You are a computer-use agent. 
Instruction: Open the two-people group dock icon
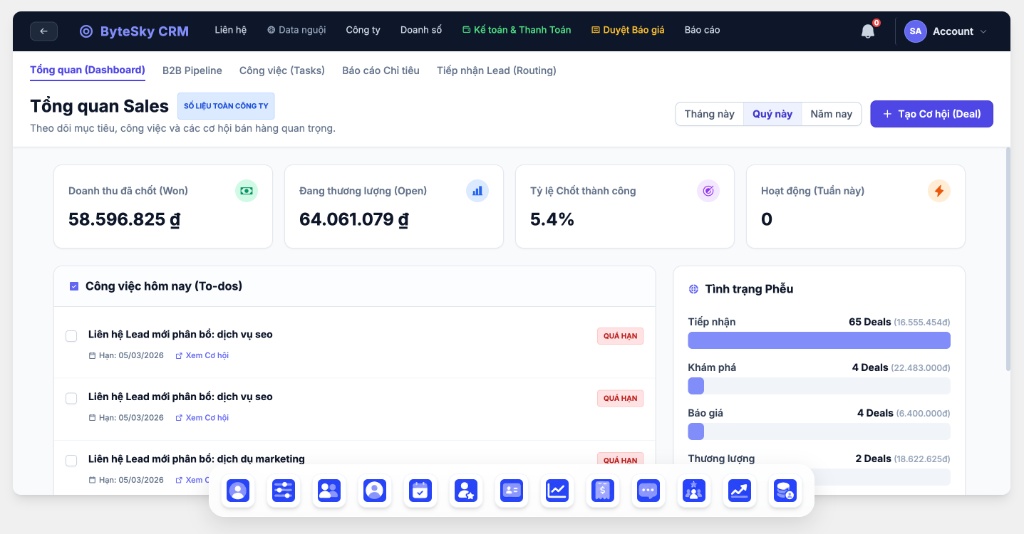[329, 491]
